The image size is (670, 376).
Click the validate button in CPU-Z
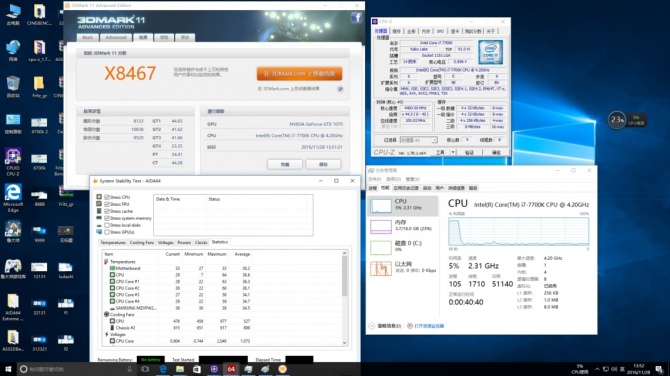click(x=469, y=153)
